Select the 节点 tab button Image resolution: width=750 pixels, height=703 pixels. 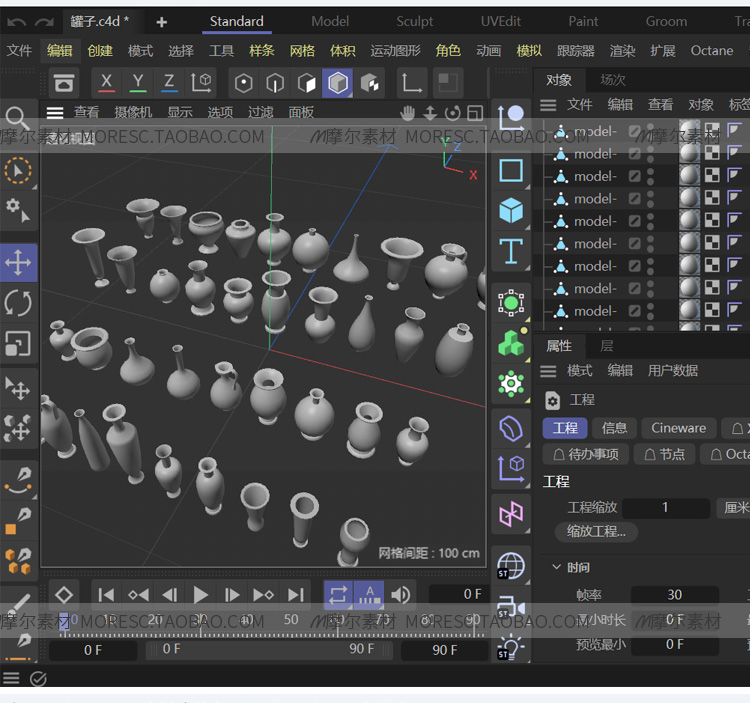coord(665,454)
